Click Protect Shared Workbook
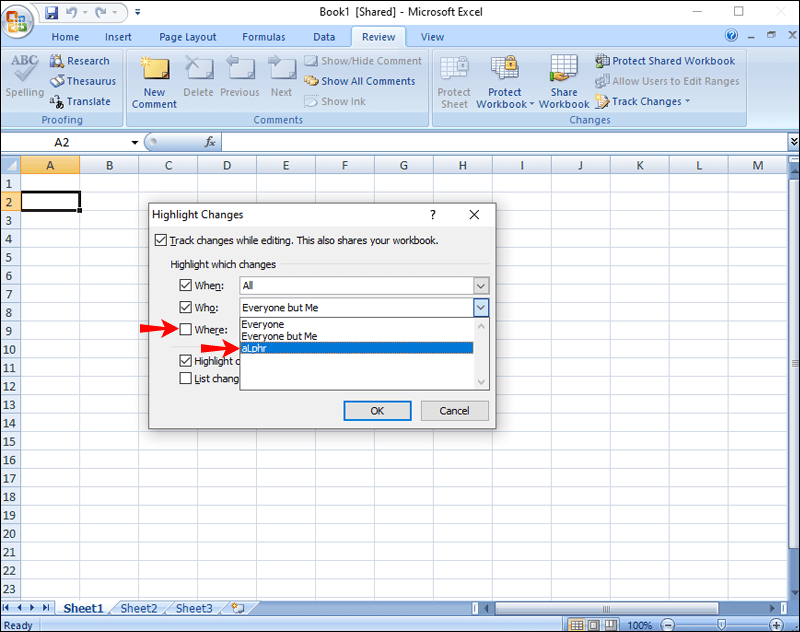The height and width of the screenshot is (632, 800). tap(665, 61)
